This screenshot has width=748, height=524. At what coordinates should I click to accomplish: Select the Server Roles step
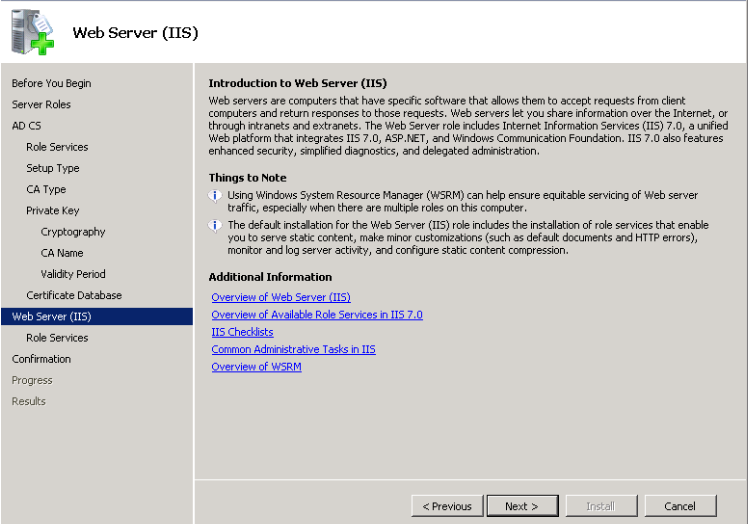tap(41, 105)
